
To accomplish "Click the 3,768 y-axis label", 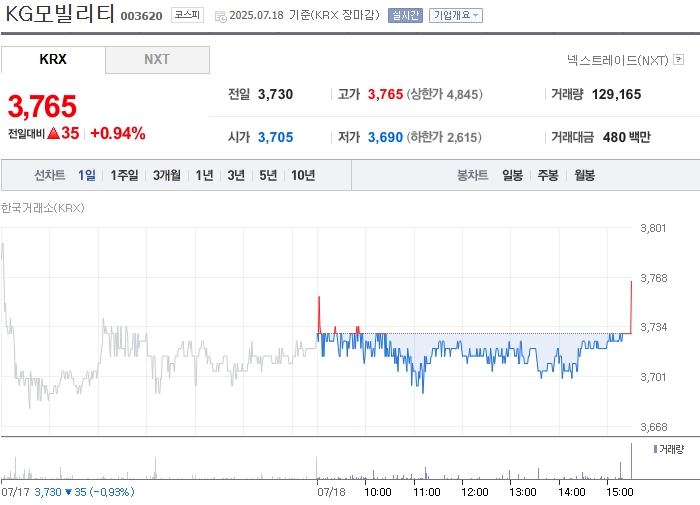I will pos(654,278).
